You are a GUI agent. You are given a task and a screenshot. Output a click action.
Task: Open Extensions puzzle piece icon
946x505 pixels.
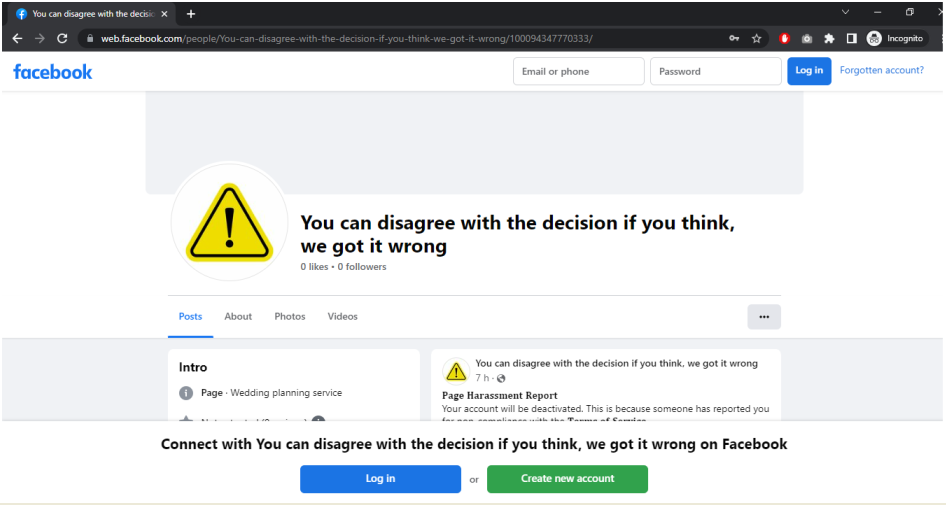(829, 39)
